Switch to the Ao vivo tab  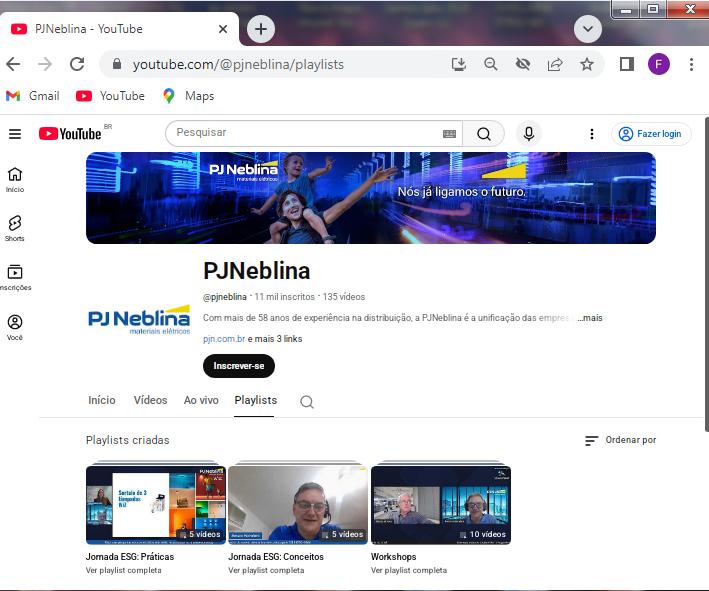point(201,400)
